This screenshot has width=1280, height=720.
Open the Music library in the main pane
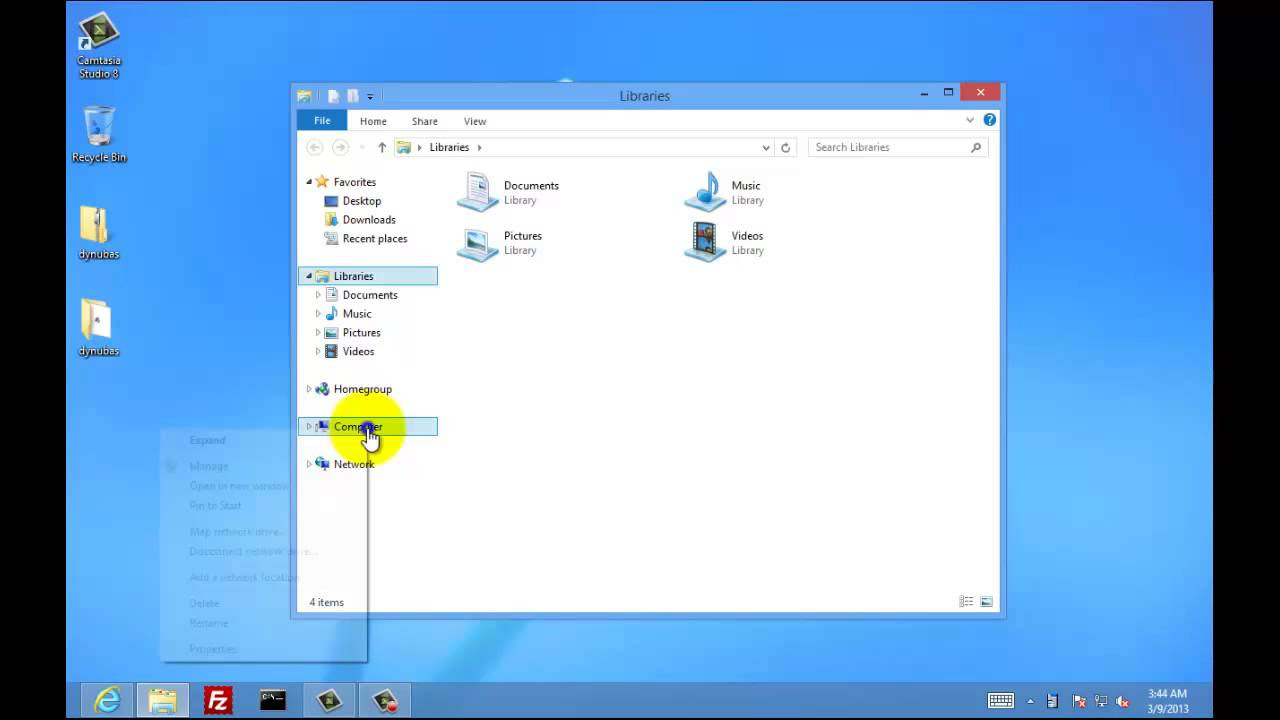[725, 192]
